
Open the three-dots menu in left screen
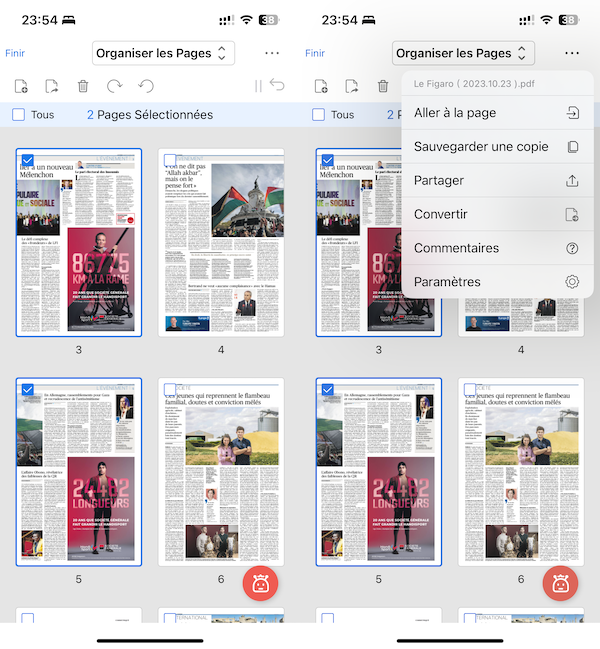point(272,53)
